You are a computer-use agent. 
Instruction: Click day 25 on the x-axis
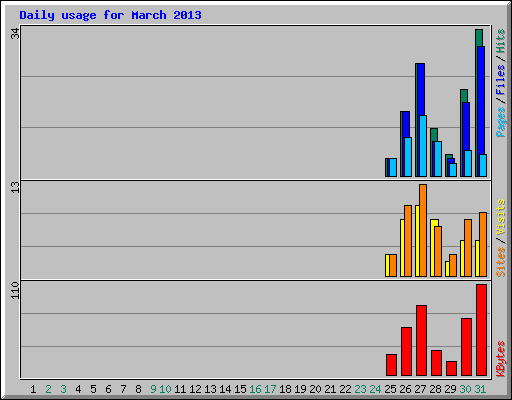coord(390,389)
